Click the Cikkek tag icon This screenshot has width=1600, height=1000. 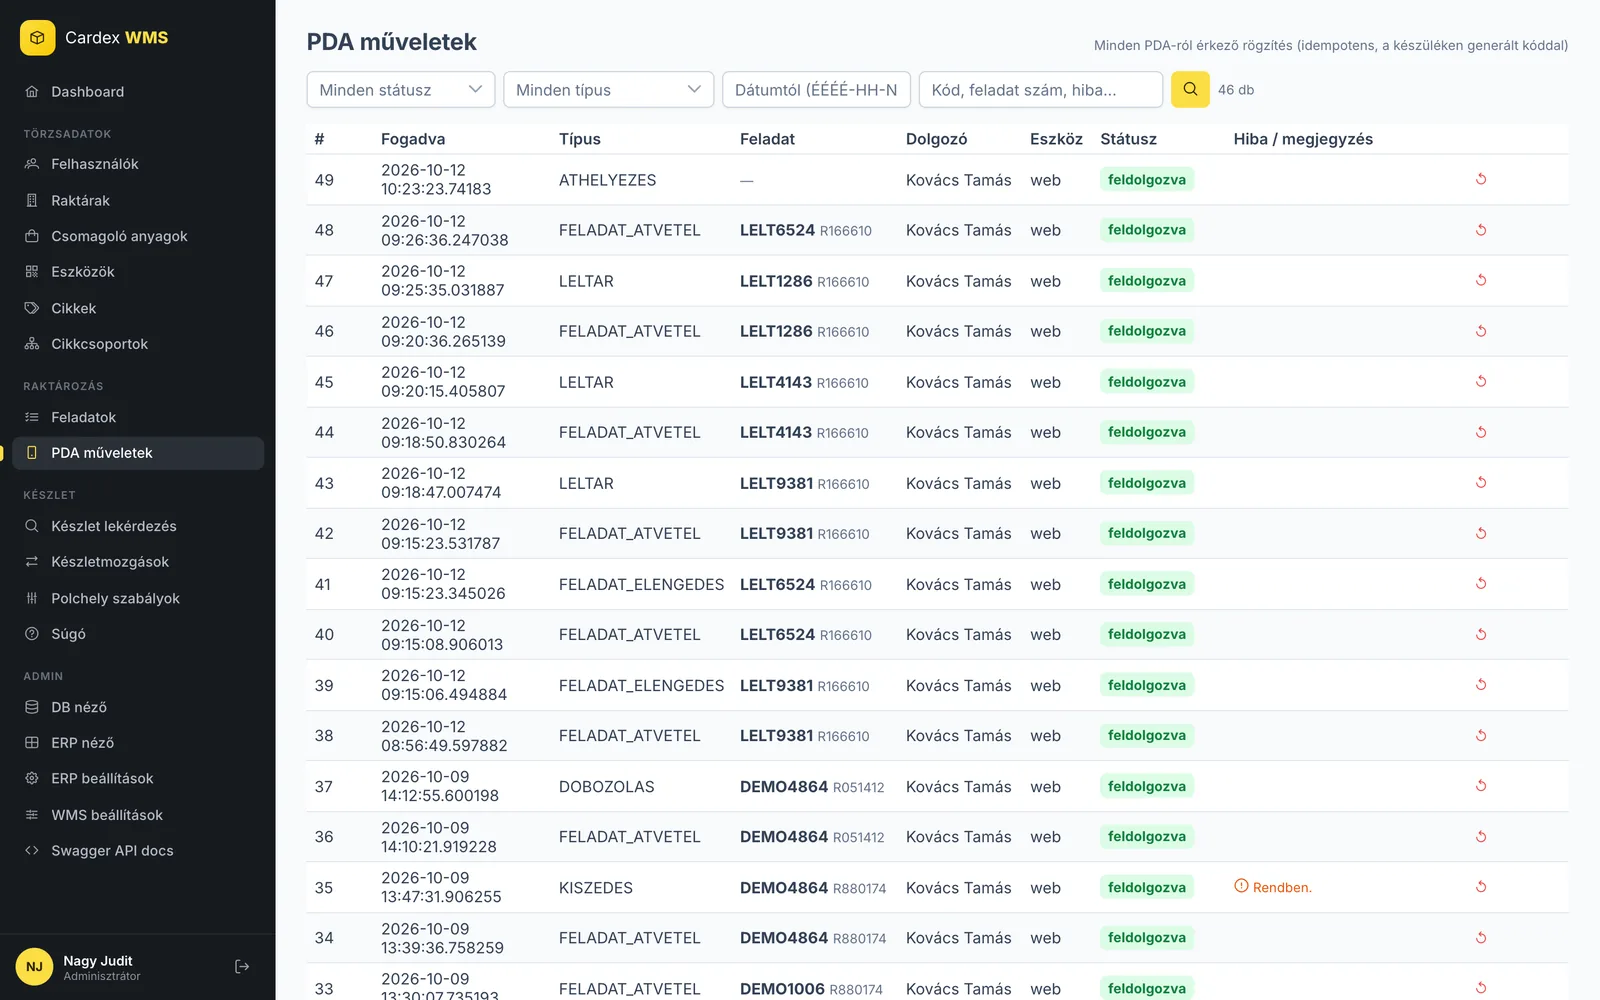32,308
